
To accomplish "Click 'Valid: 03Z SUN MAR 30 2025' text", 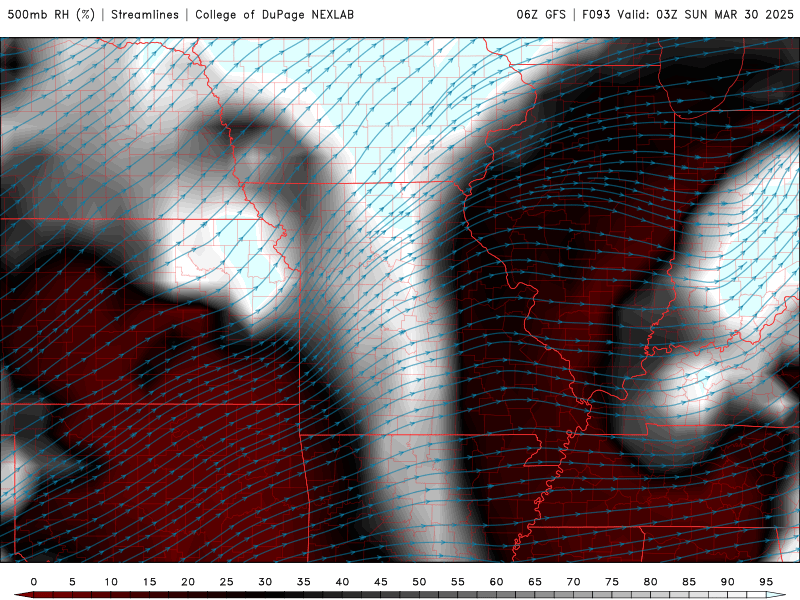I will click(705, 15).
